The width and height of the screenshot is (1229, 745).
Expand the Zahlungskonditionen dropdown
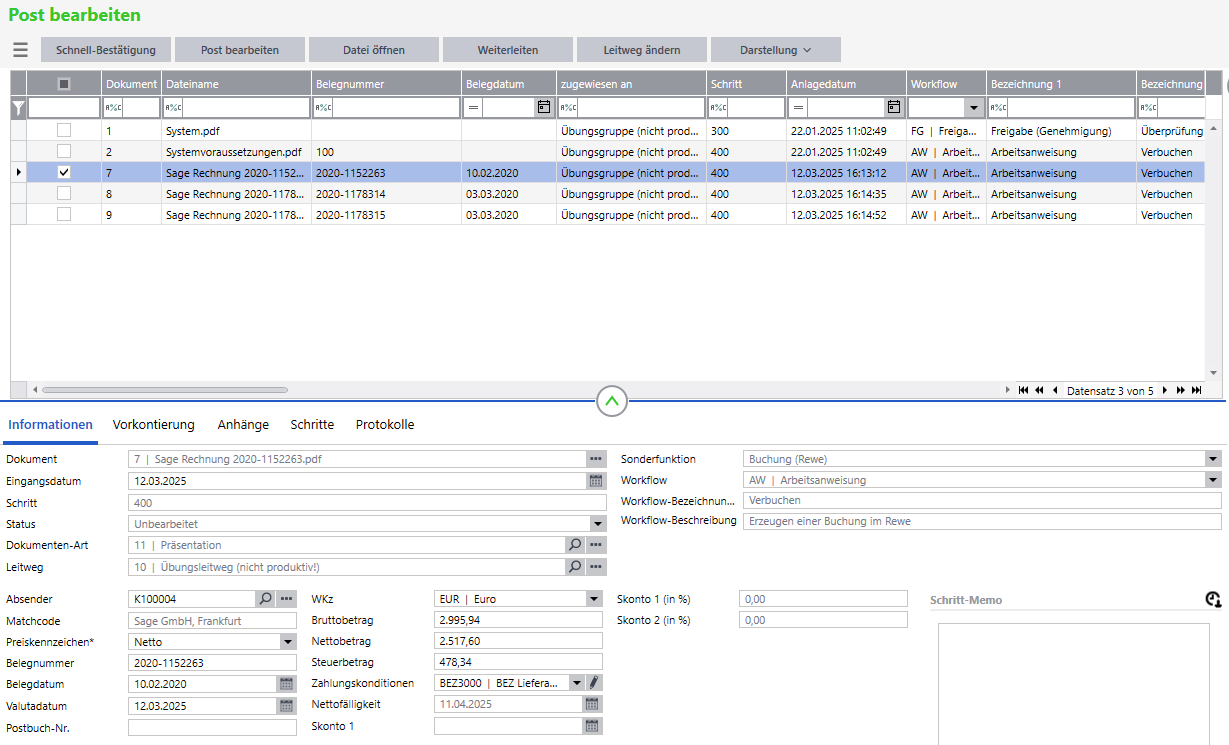[x=576, y=683]
